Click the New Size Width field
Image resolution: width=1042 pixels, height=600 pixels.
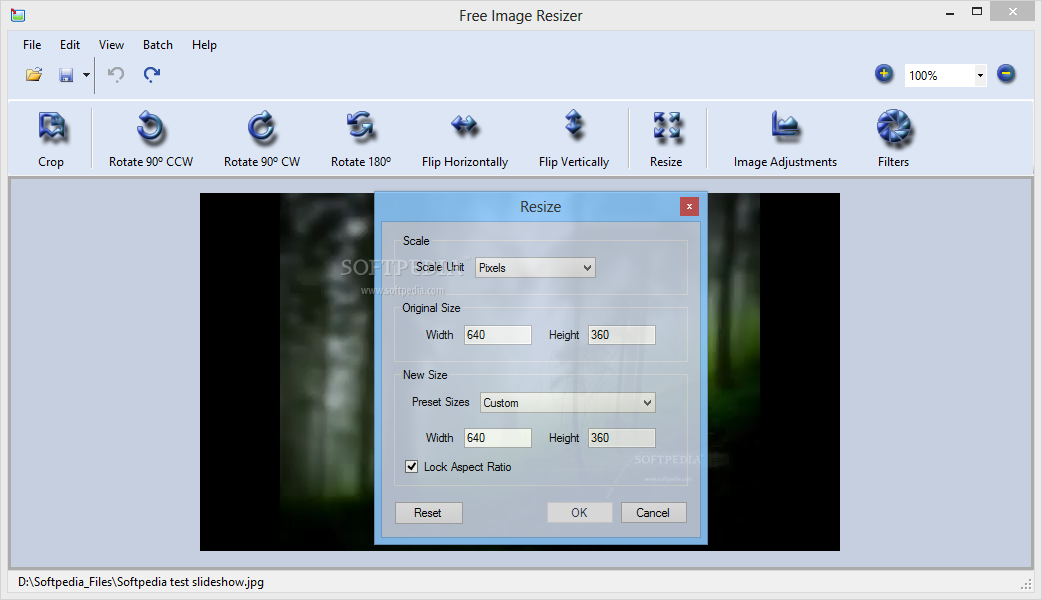pos(497,438)
